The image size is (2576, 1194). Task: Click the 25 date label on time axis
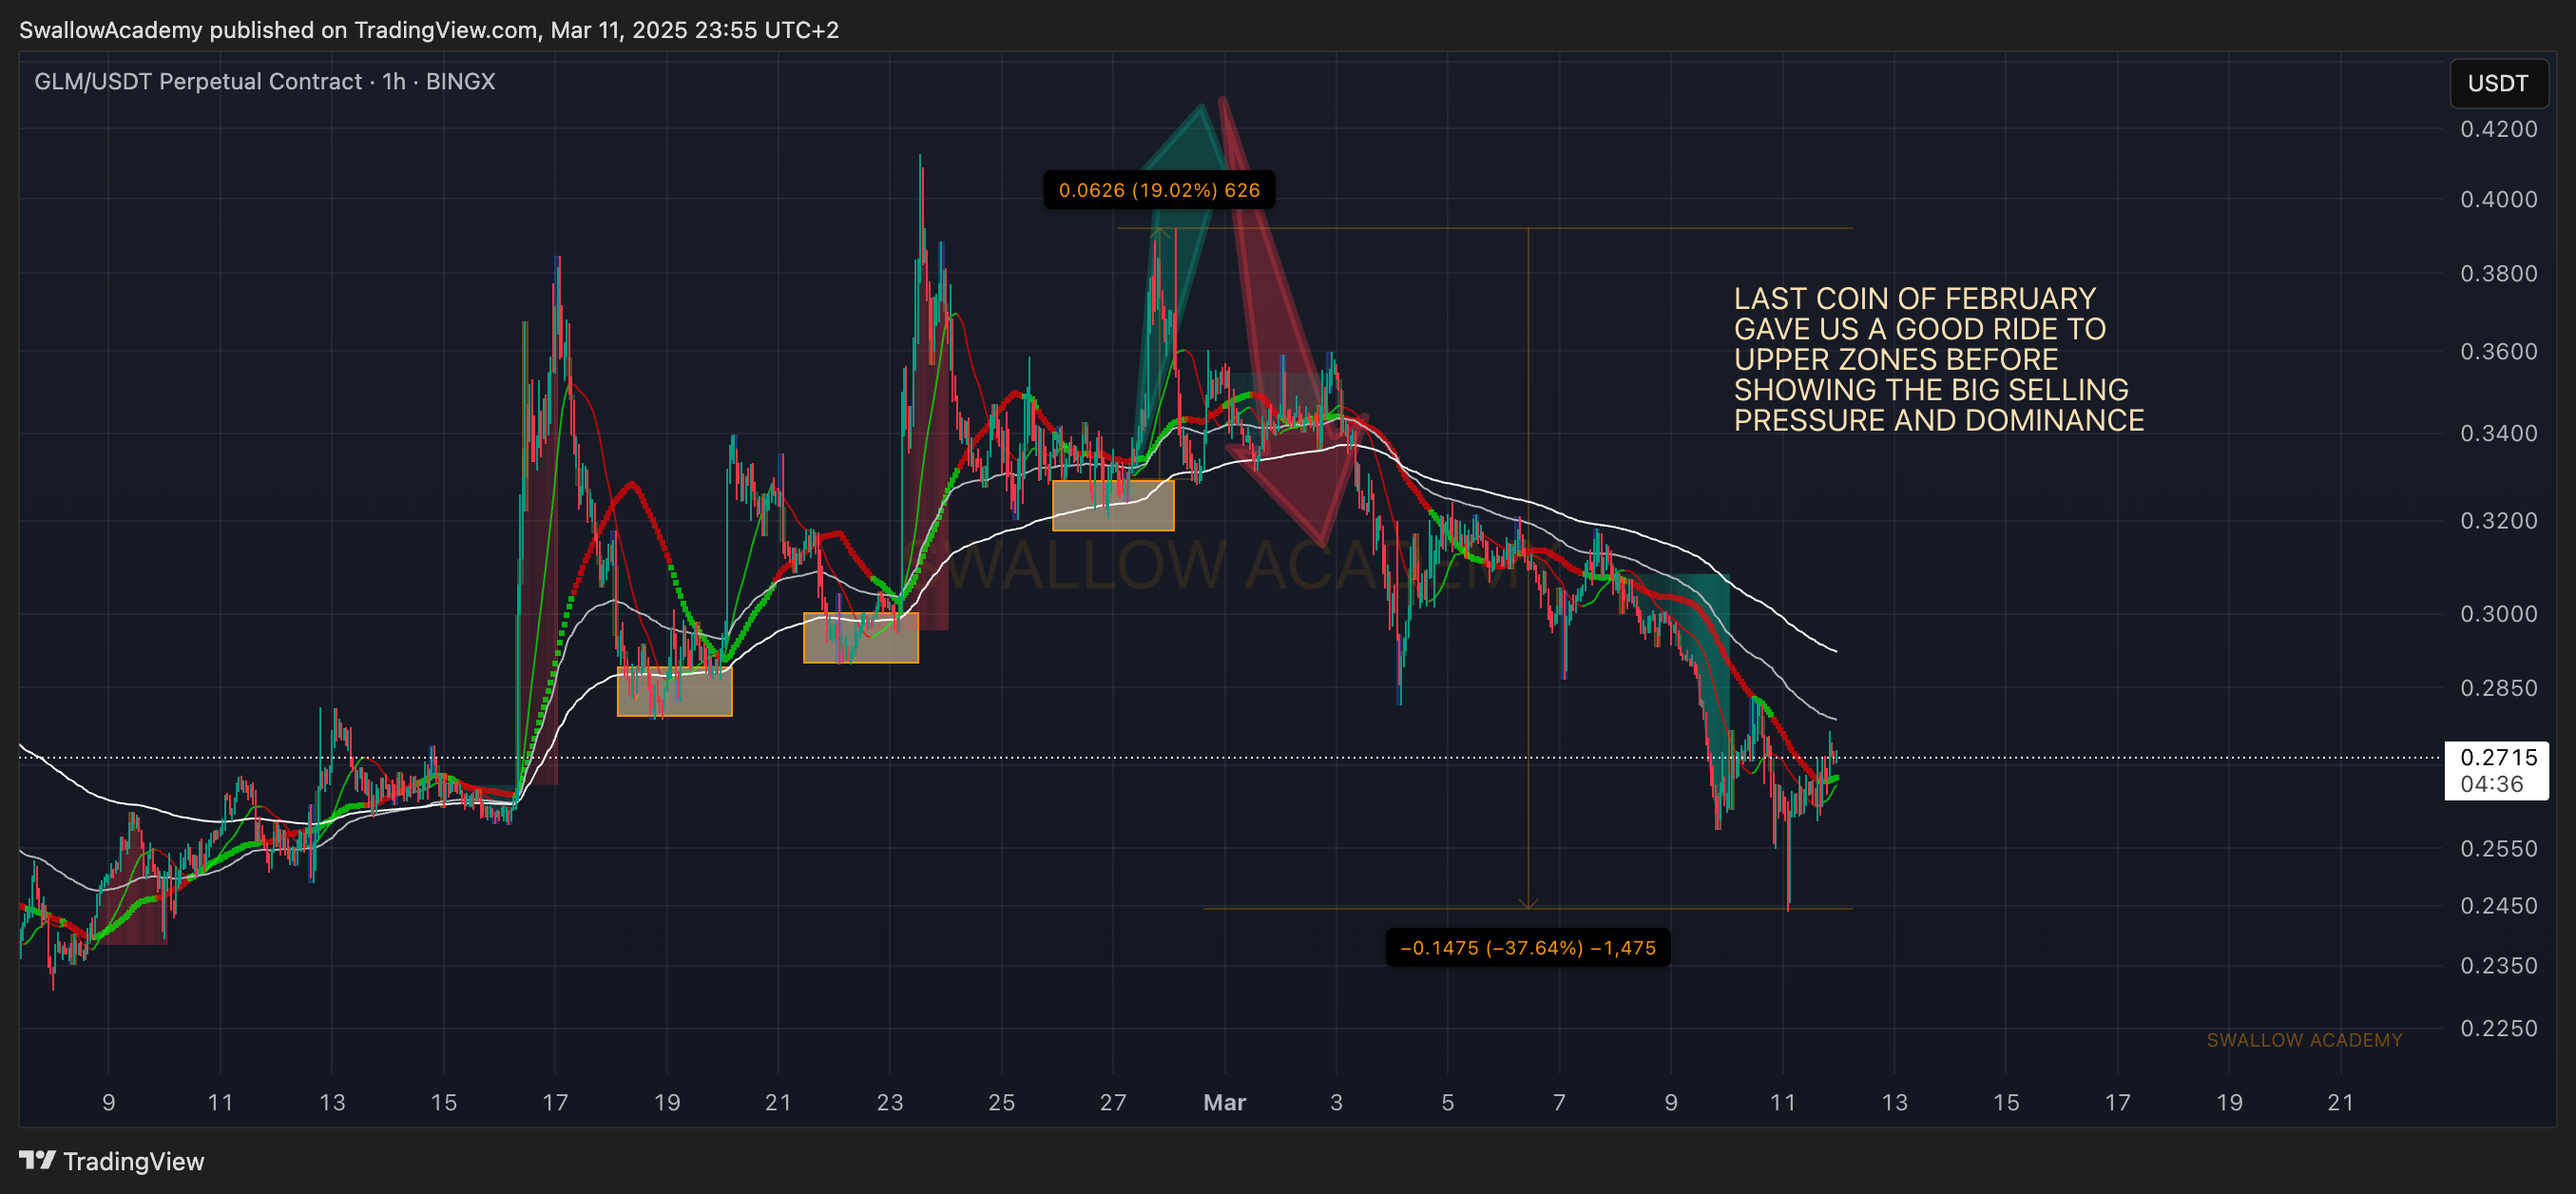[1001, 1102]
